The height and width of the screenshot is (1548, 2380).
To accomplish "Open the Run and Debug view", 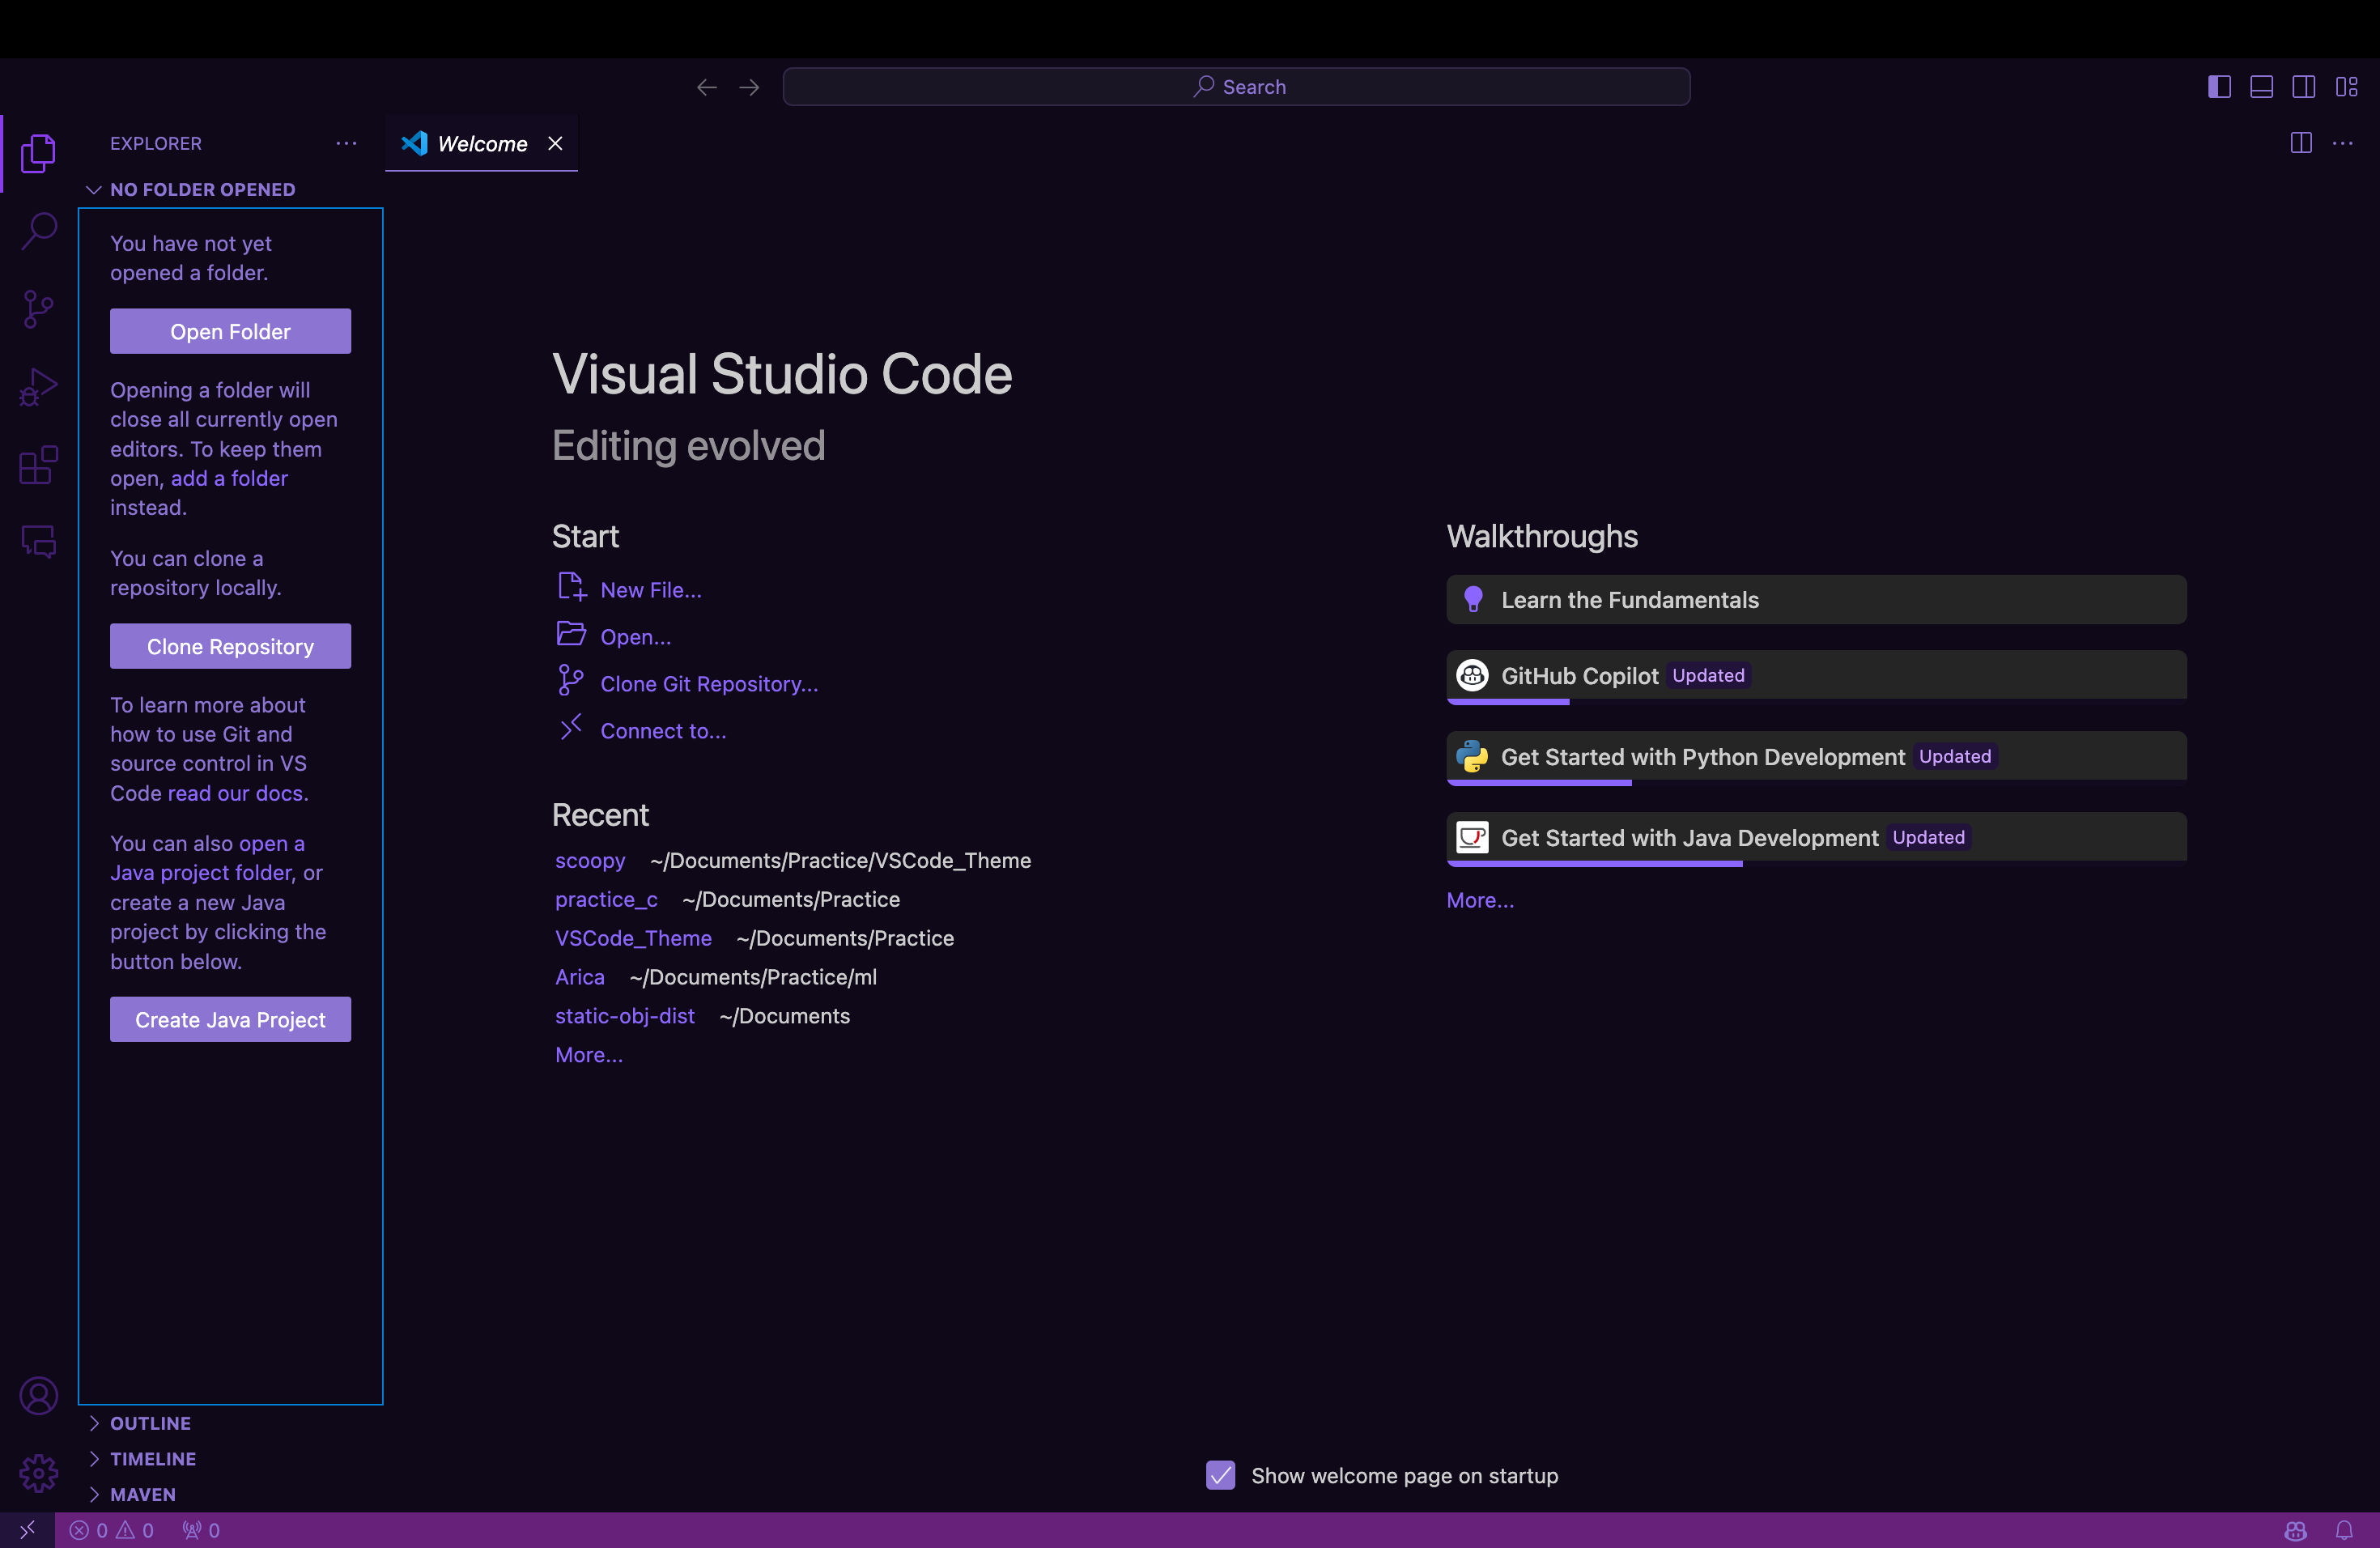I will pyautogui.click(x=38, y=387).
